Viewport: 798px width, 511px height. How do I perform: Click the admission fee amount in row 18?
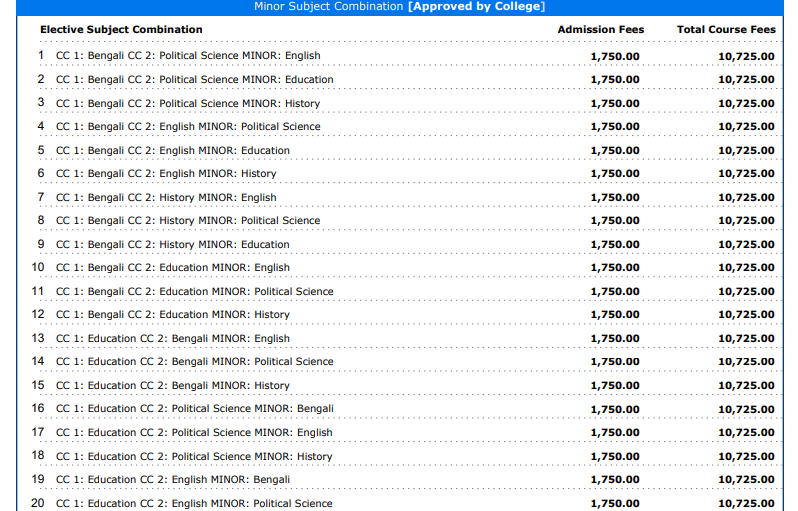coord(615,457)
